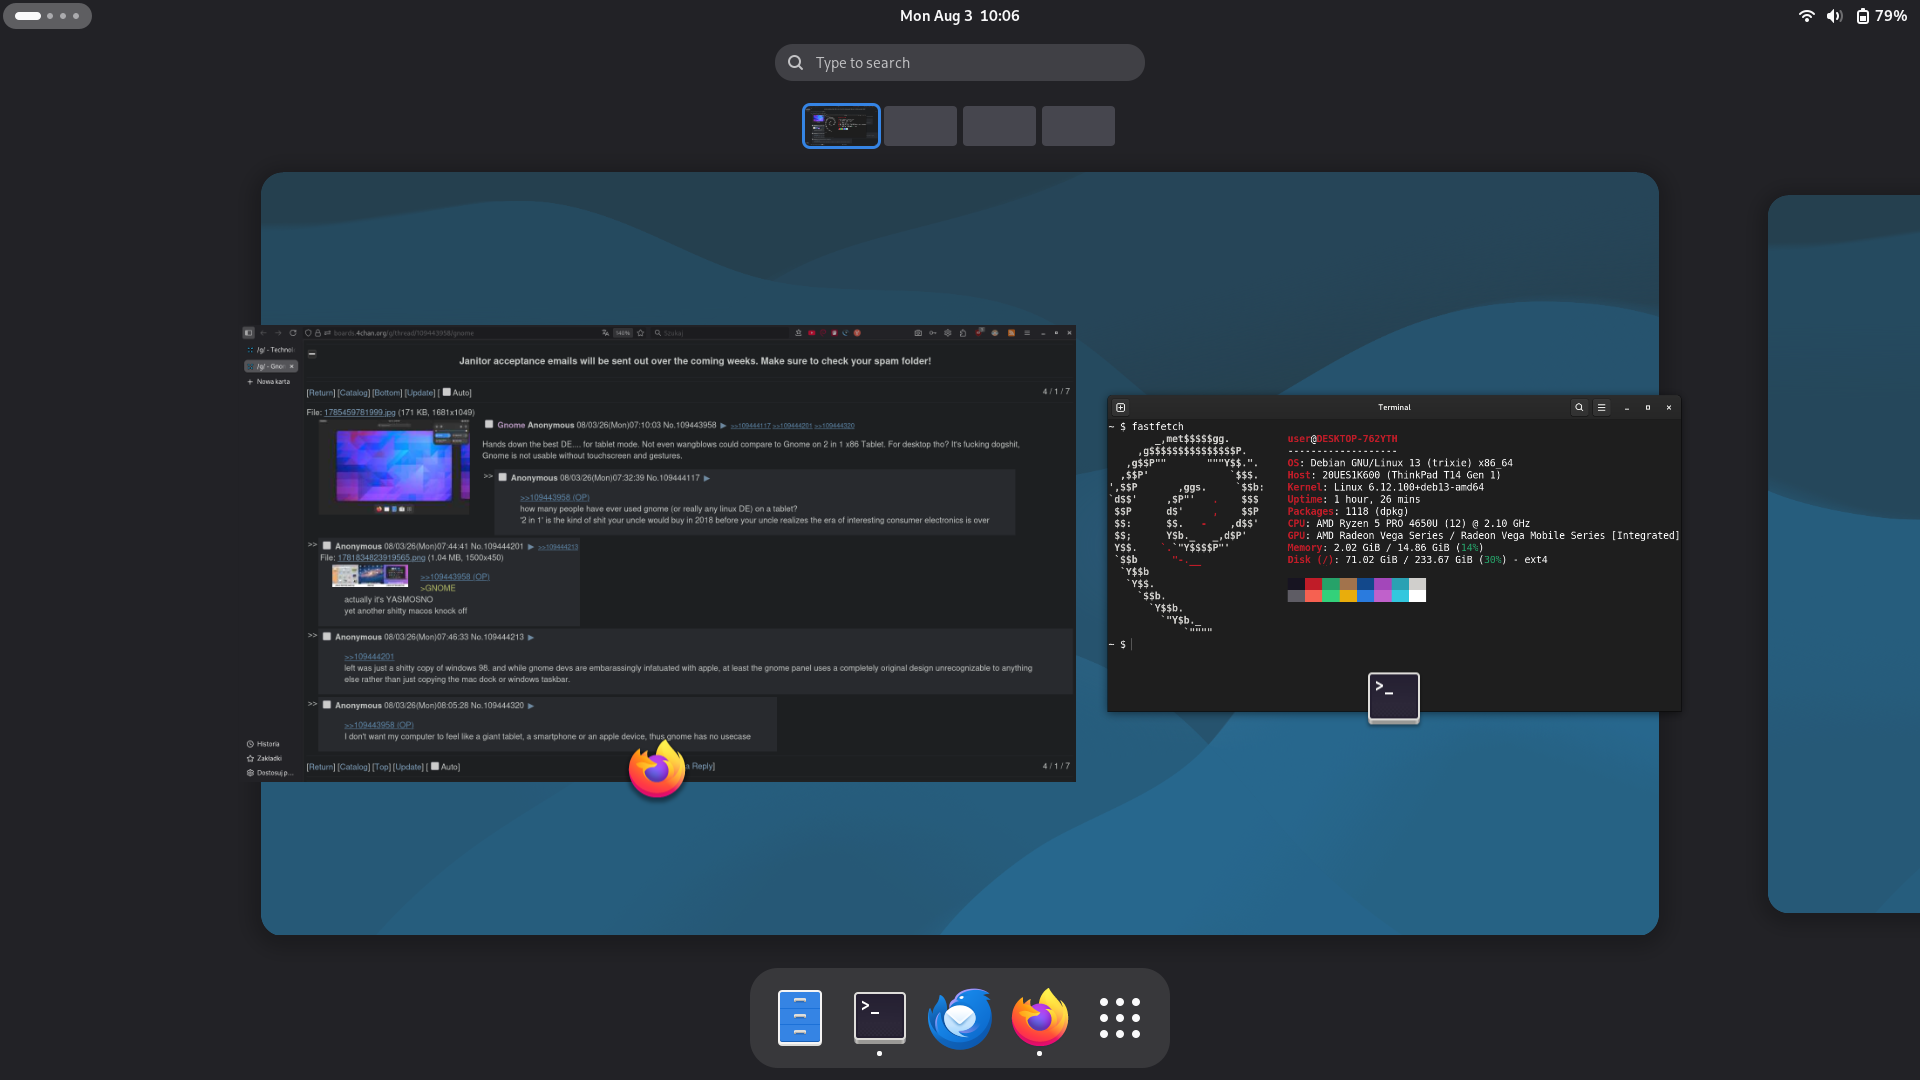Check the post No.109444201 checkbox
The width and height of the screenshot is (1920, 1080).
[x=327, y=546]
